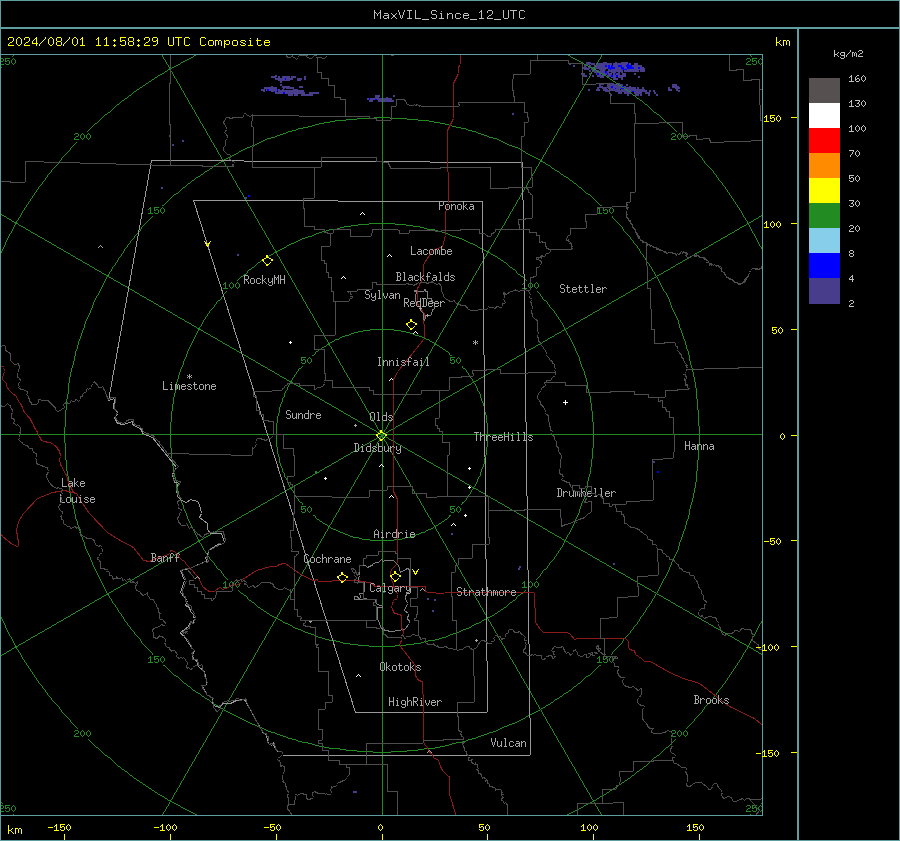
Task: Click the Lake Louise label
Action: [77, 491]
